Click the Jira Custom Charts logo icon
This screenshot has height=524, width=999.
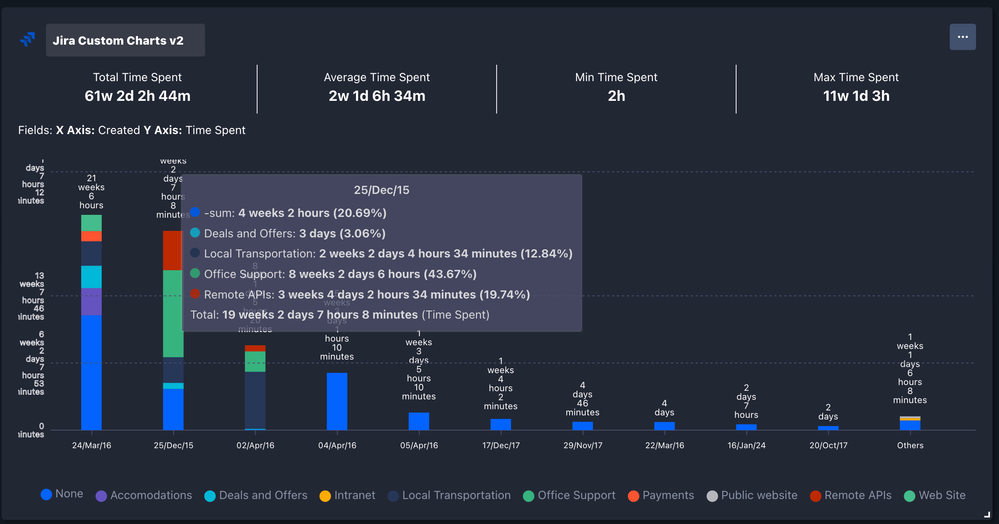pos(27,40)
